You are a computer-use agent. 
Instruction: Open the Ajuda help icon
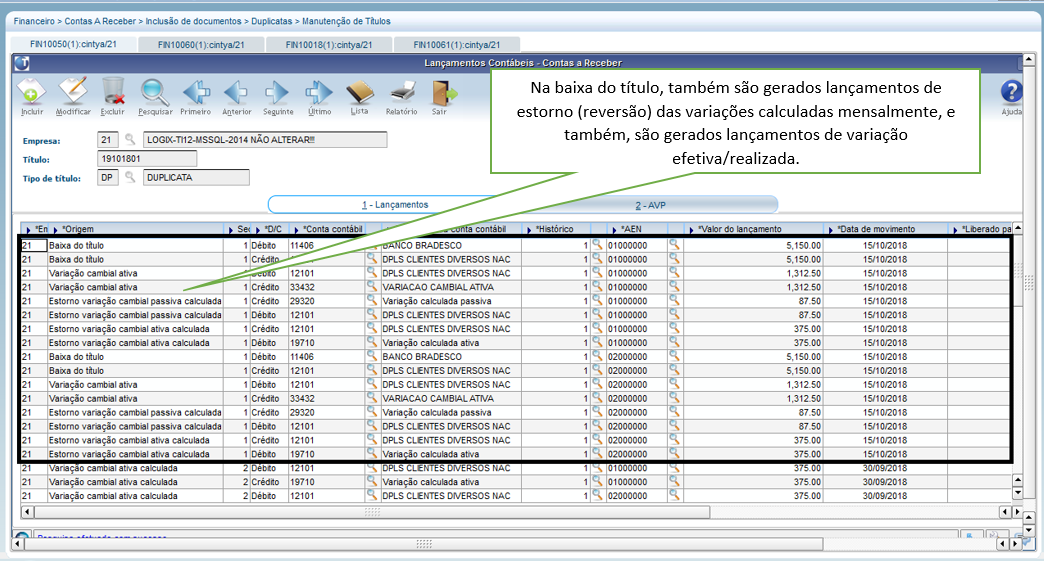[1011, 92]
